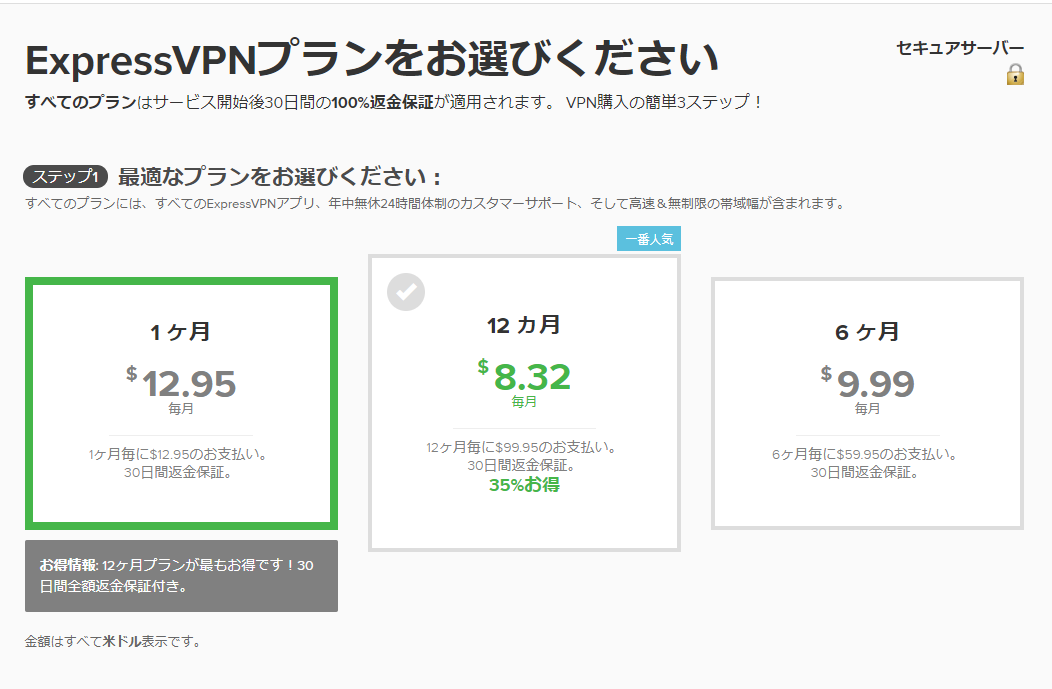
Task: Click 6ヶ月毎に$59.95のお支払い text
Action: (864, 454)
